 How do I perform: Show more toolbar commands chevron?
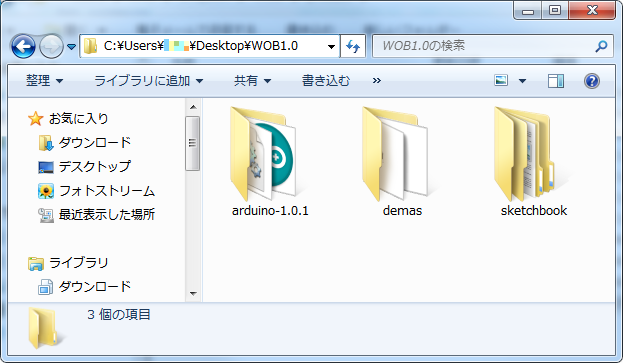coord(377,81)
